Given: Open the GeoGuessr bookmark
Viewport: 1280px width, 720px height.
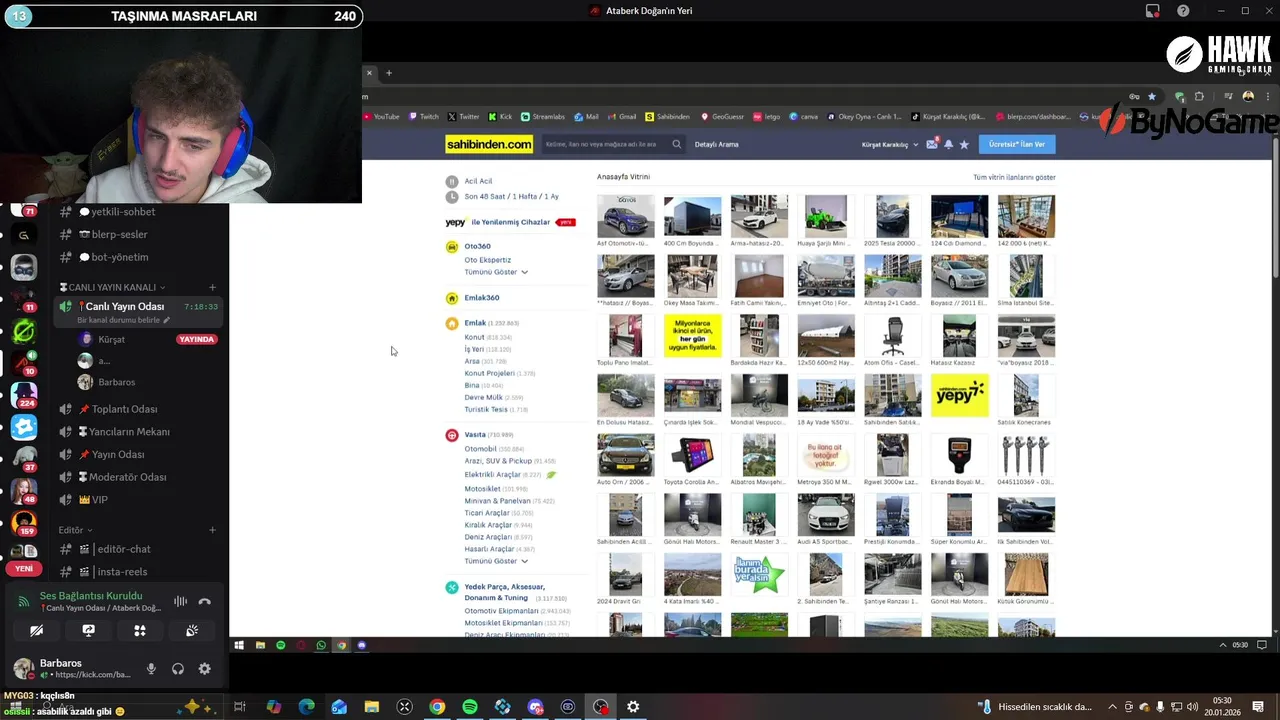Looking at the screenshot, I should point(722,116).
